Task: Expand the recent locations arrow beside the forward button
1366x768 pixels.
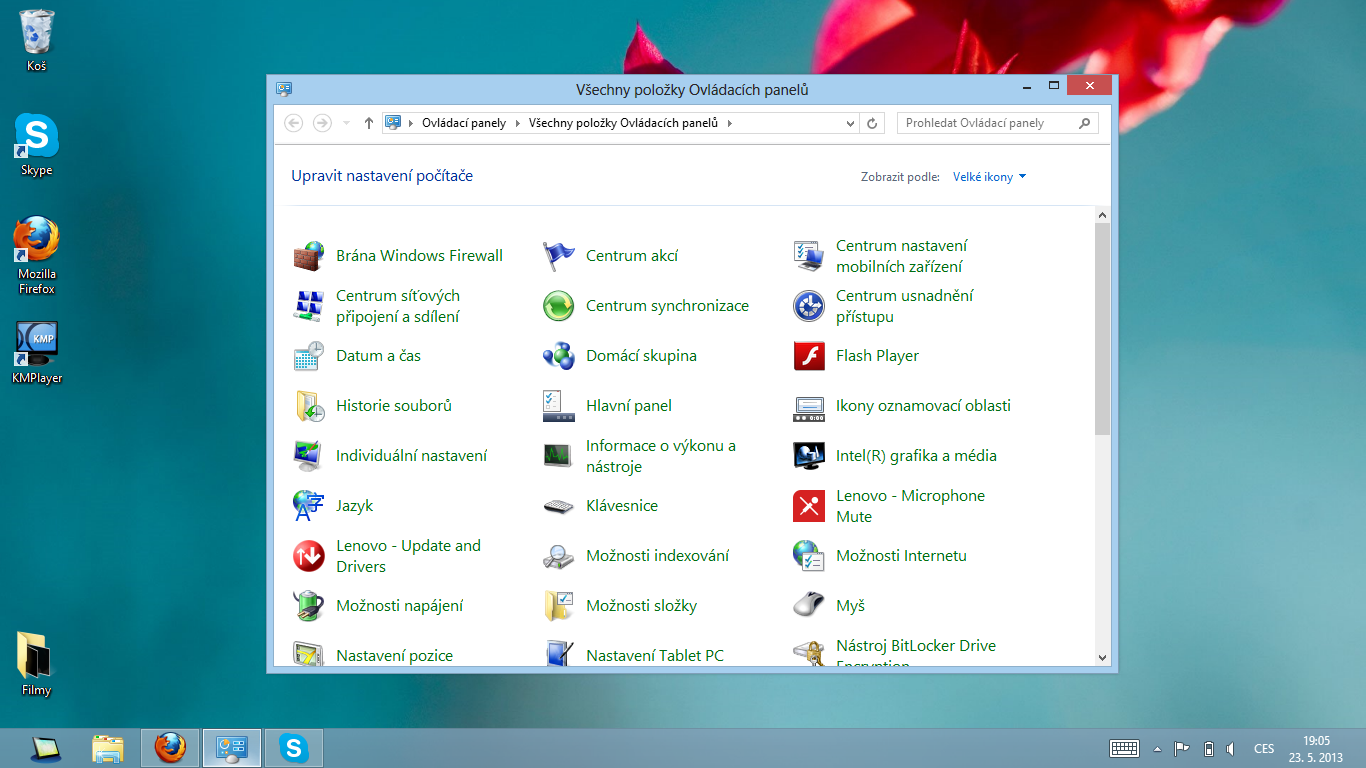Action: (346, 123)
